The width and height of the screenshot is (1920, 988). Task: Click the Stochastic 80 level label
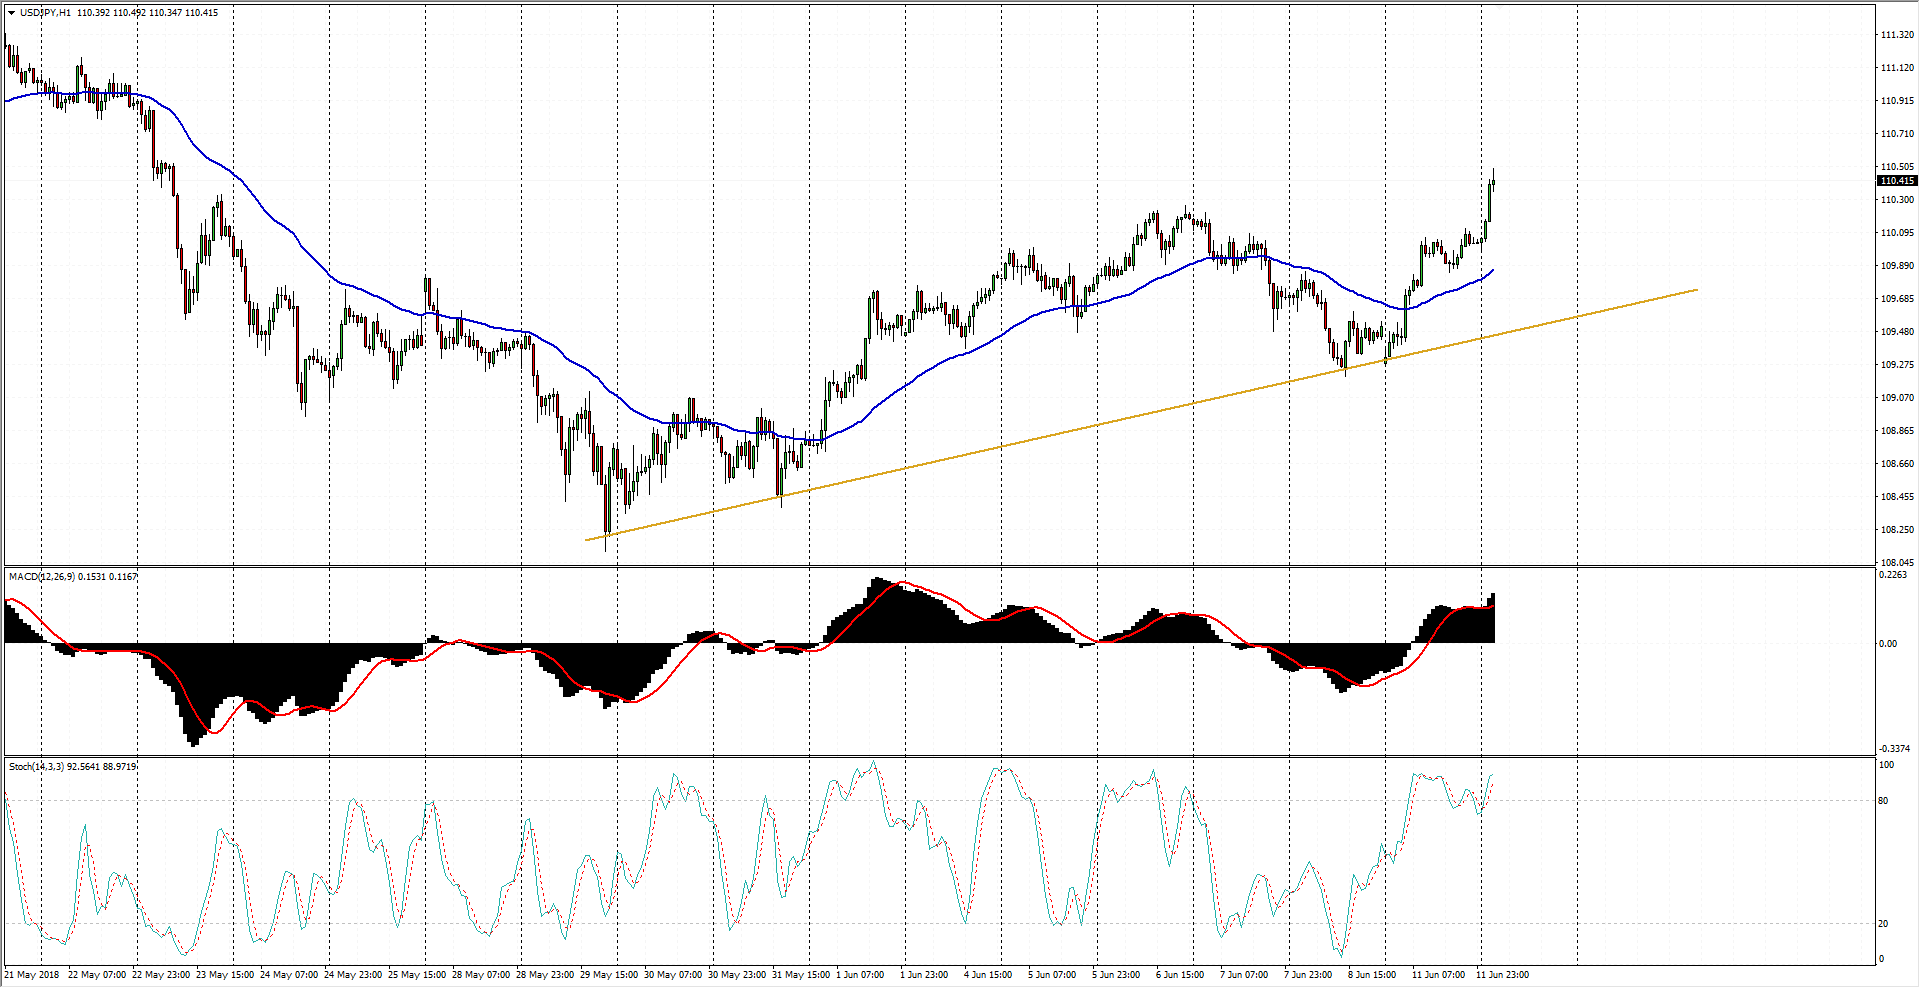(x=1884, y=801)
